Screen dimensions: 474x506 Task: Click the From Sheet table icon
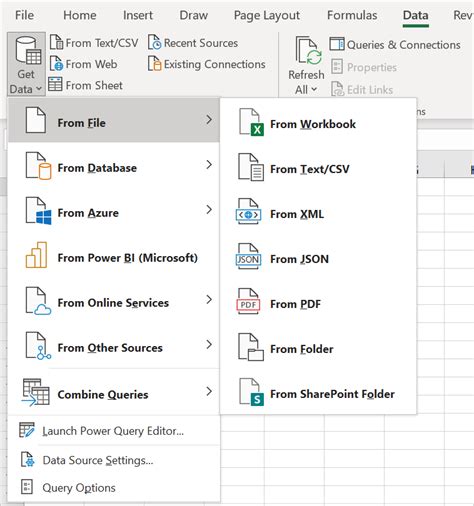point(55,85)
